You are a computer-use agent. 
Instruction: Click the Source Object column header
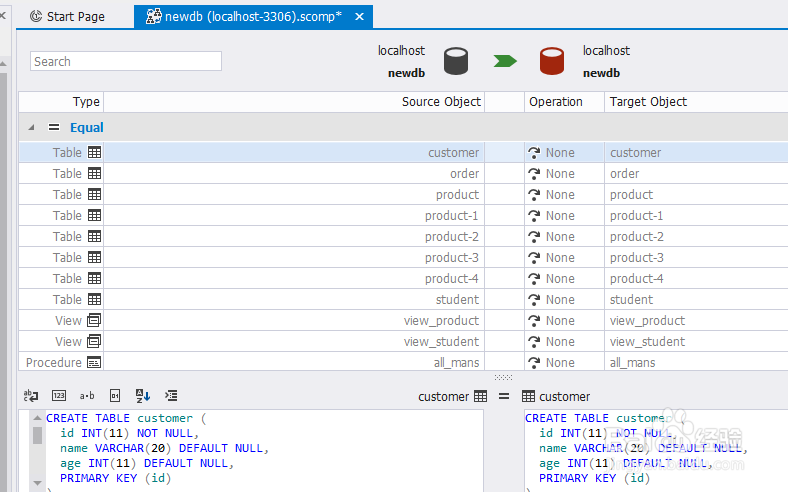click(x=441, y=102)
